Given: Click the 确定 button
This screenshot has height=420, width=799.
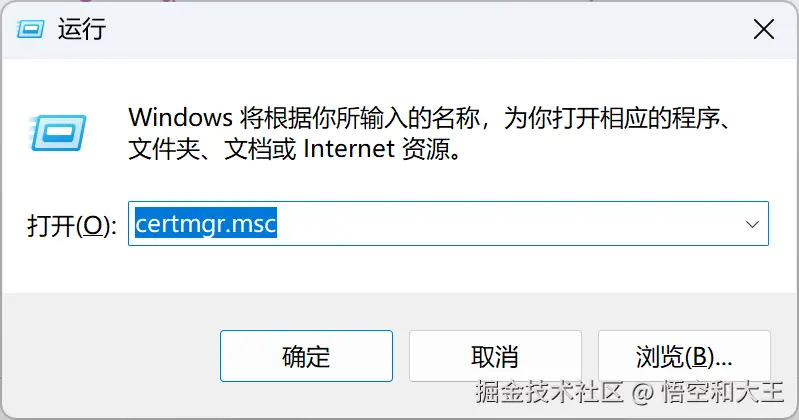Looking at the screenshot, I should coord(306,356).
